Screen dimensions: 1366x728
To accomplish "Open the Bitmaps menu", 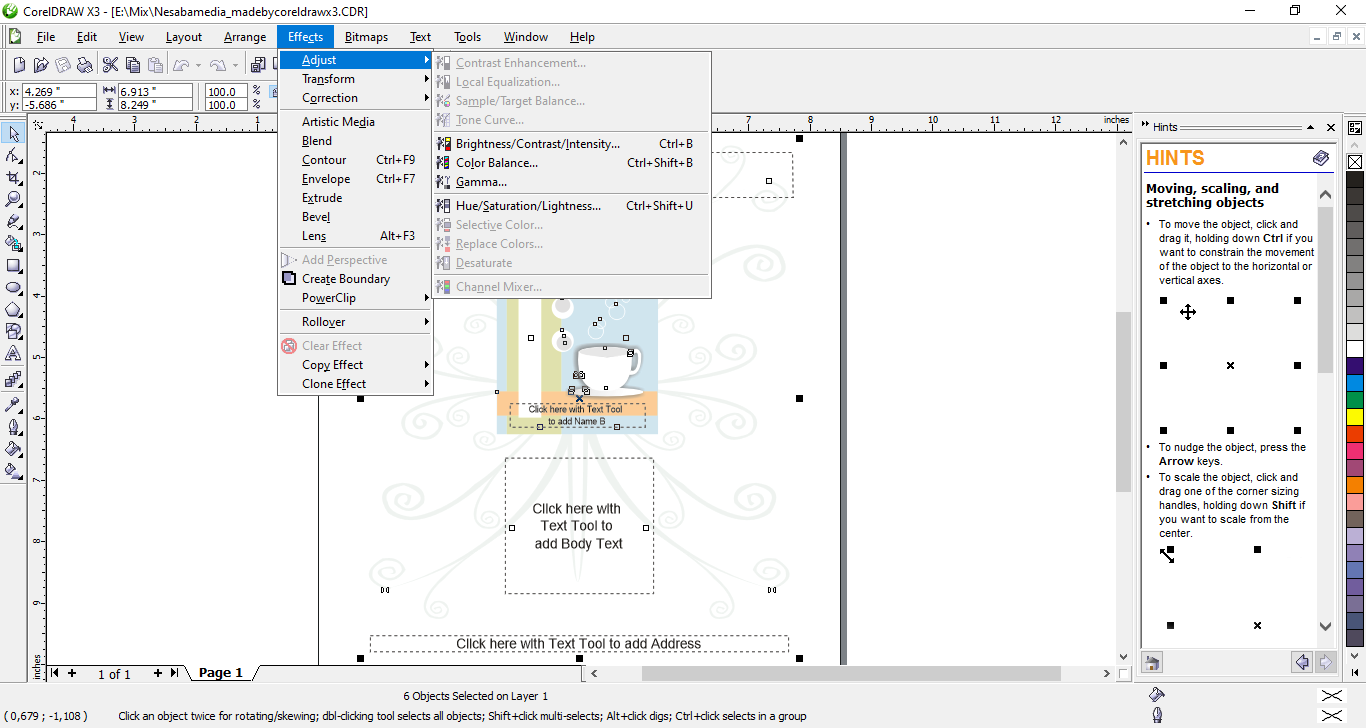I will click(366, 37).
